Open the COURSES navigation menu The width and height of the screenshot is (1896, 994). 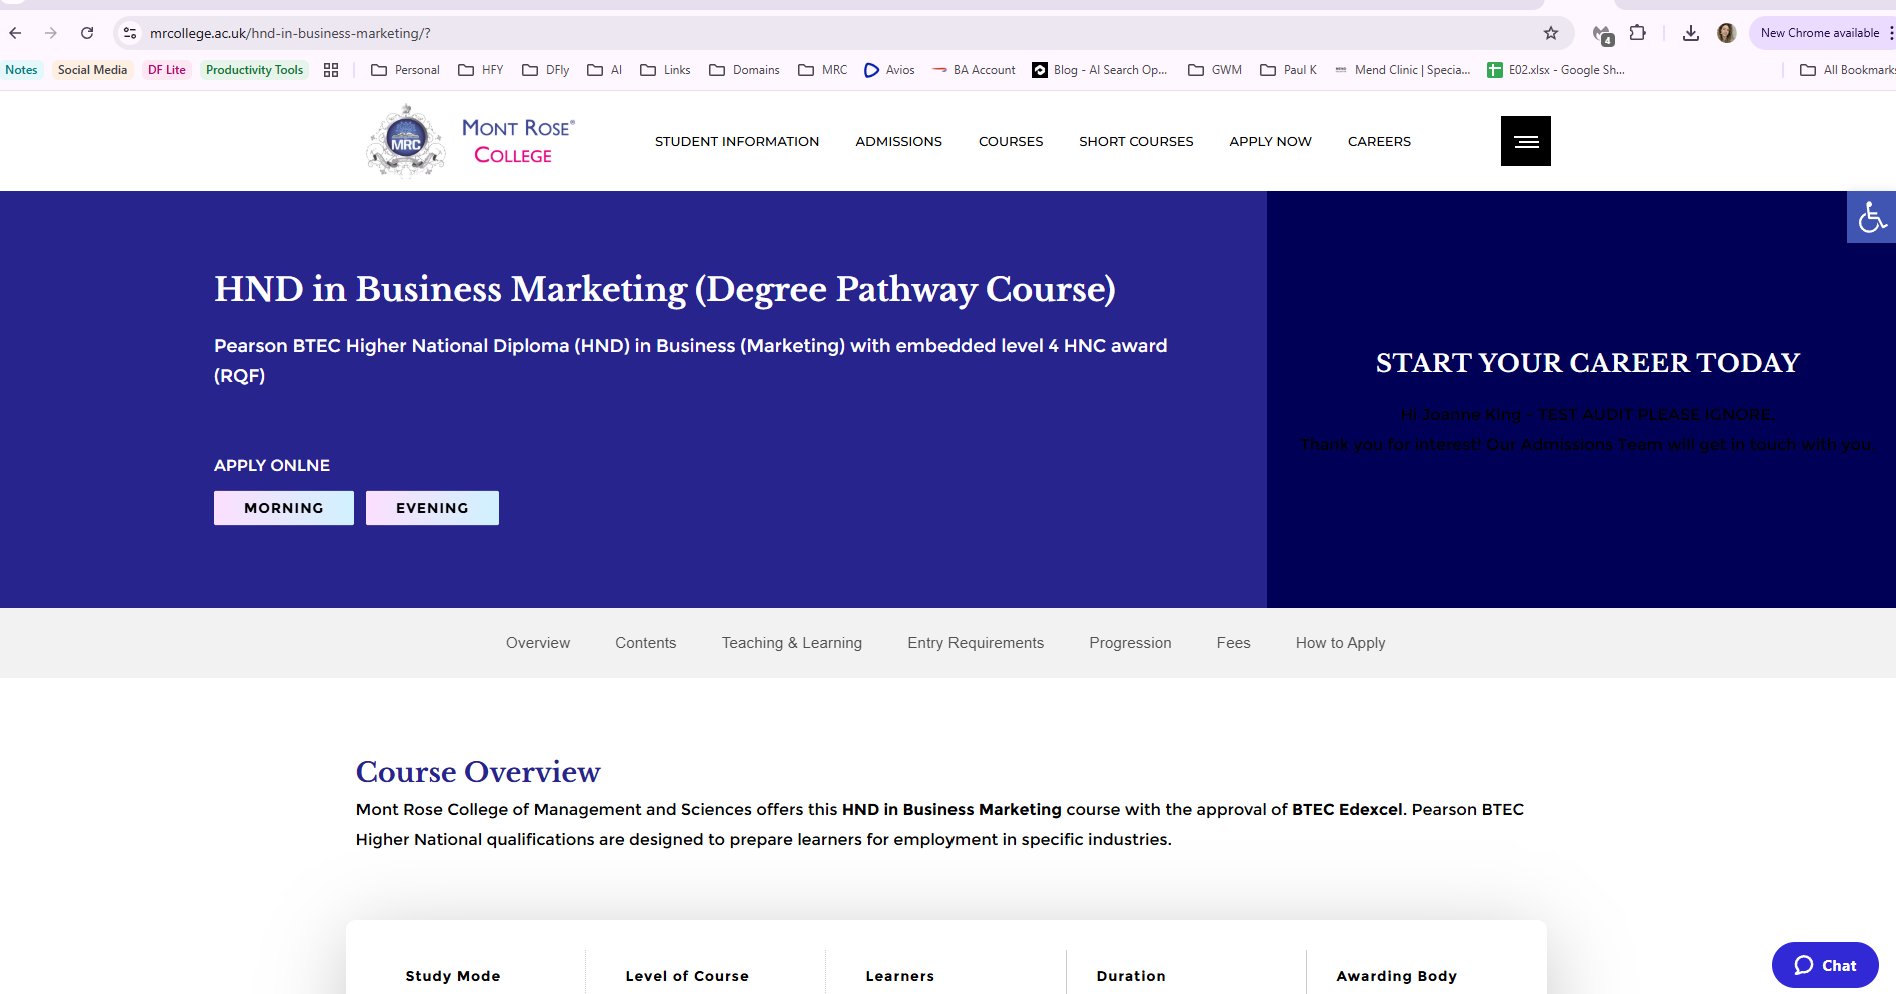(1010, 141)
